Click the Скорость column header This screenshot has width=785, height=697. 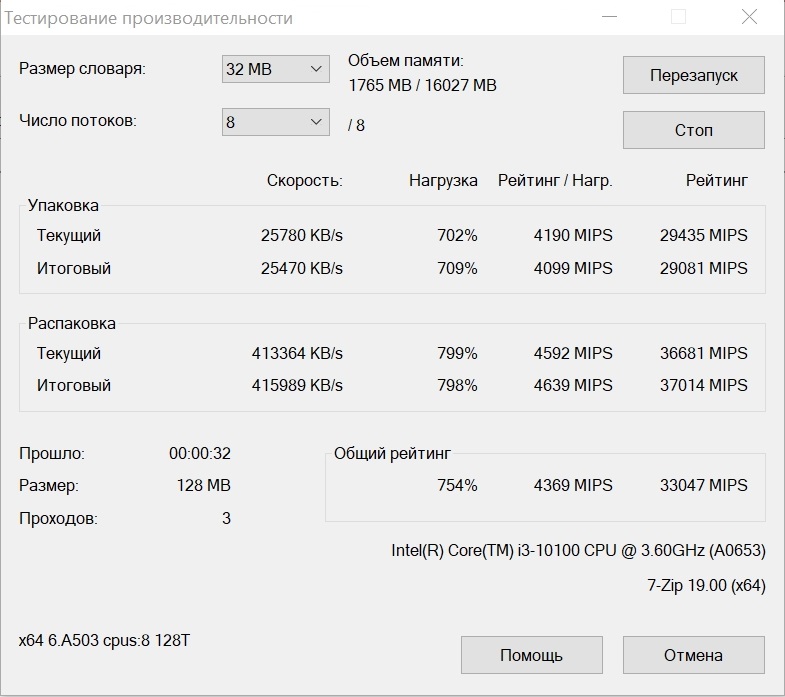304,181
